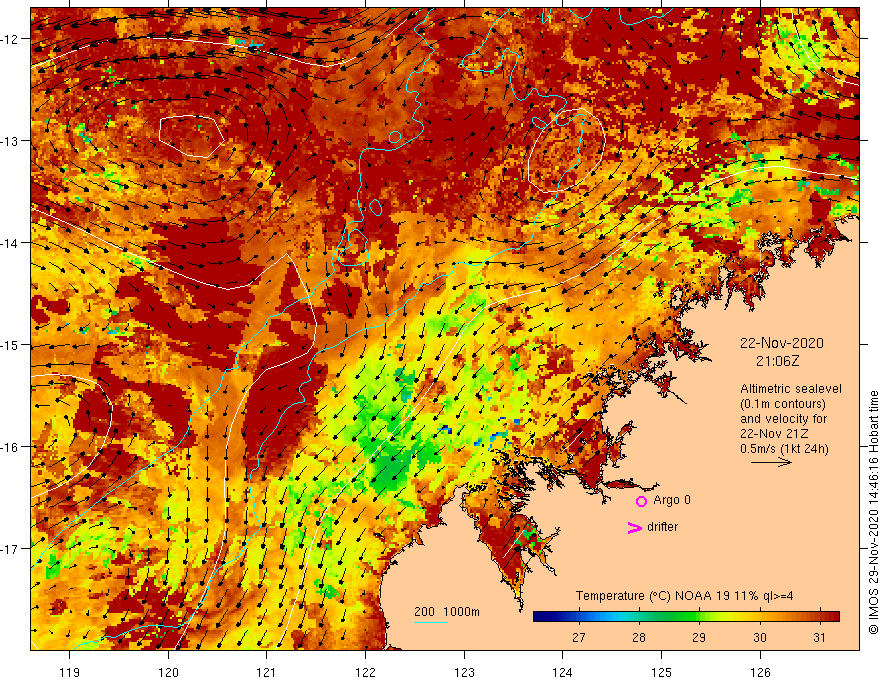Click longitude axis label 122
This screenshot has width=880, height=680.
pos(365,672)
